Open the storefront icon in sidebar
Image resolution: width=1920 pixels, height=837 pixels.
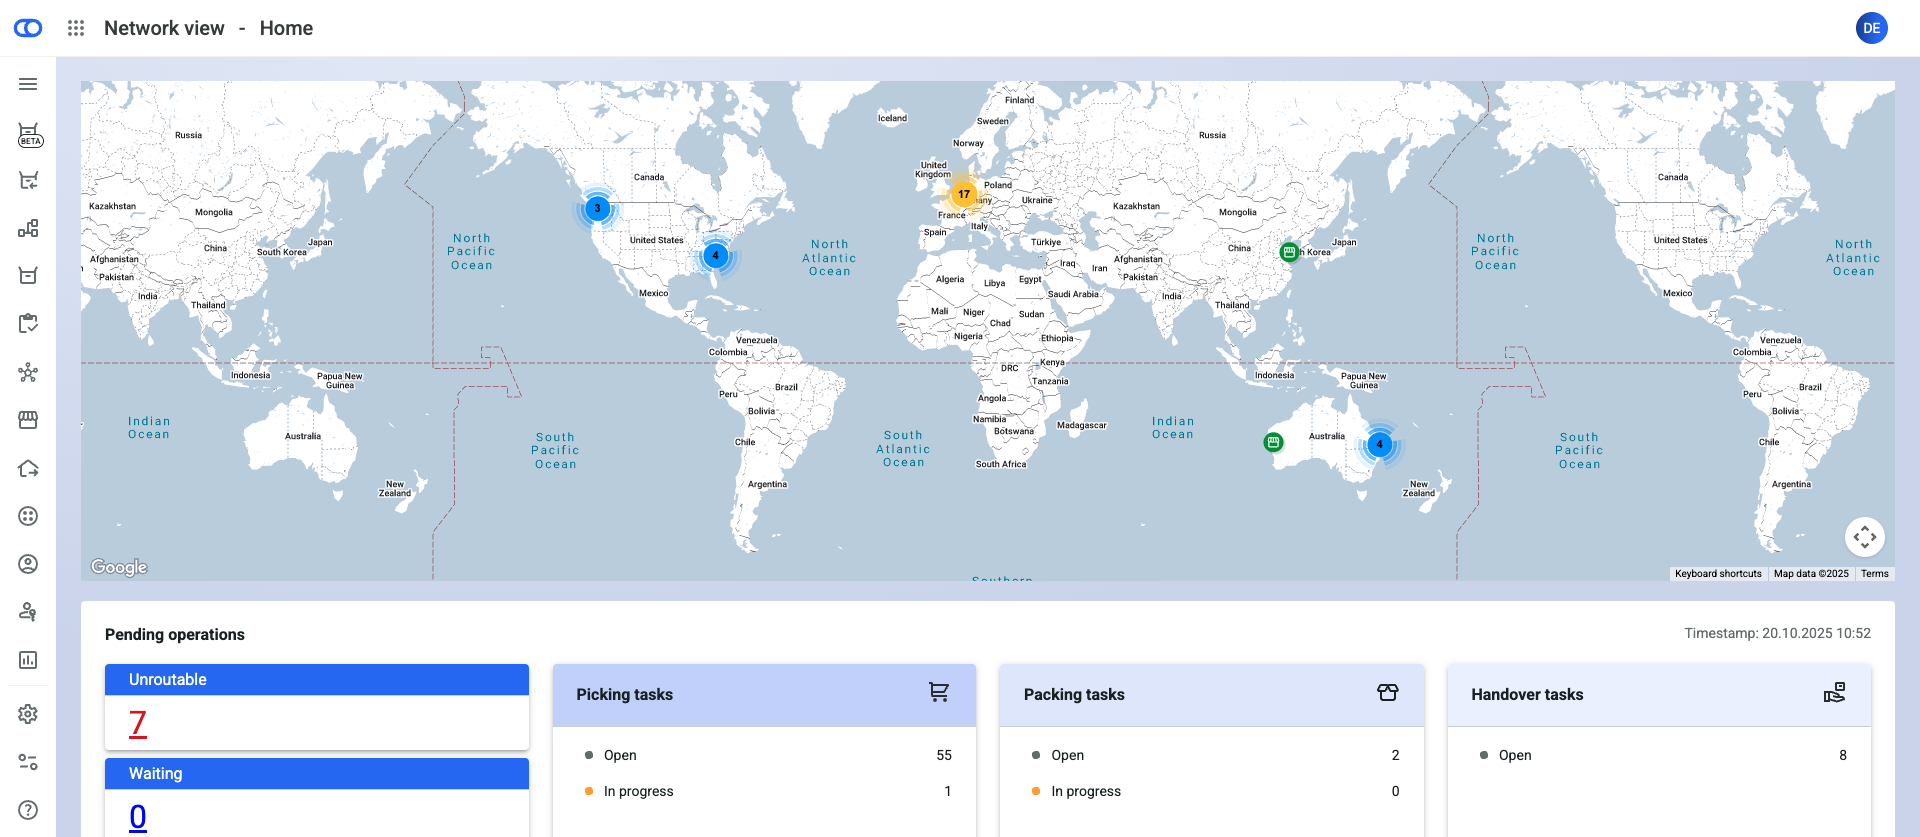28,420
